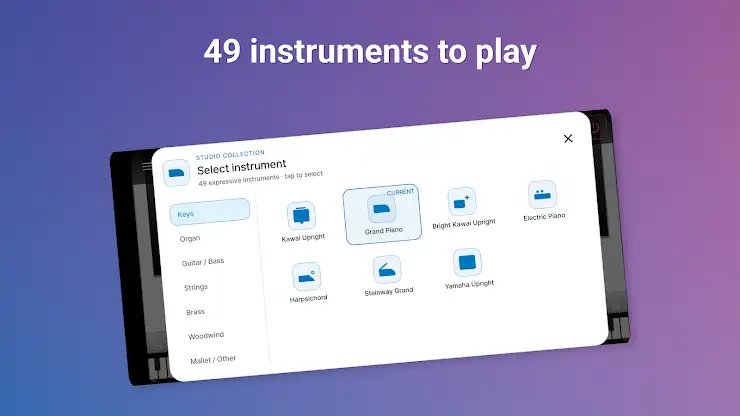Viewport: 740px width, 416px height.
Task: Open the hamburger menu behind the dialog
Action: tap(146, 166)
